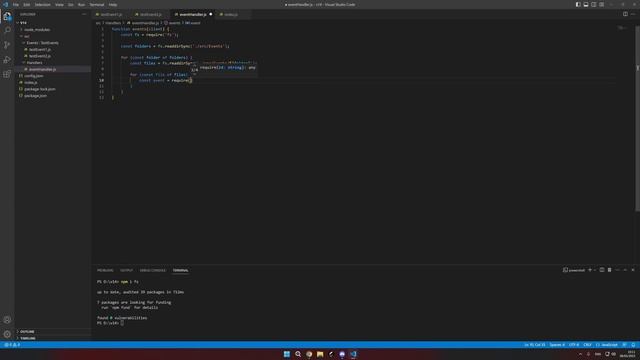Open the Source Control view
The width and height of the screenshot is (640, 360).
7,45
